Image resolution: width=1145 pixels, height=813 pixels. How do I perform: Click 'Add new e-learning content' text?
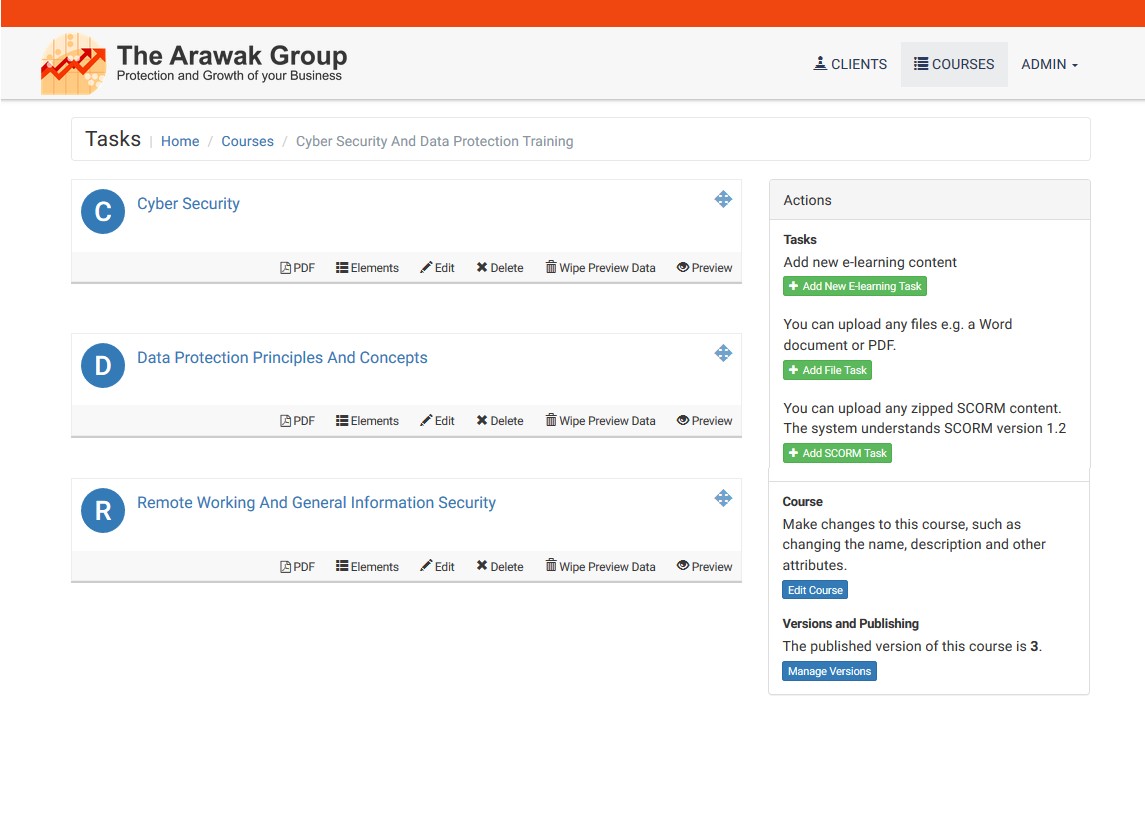coord(870,262)
